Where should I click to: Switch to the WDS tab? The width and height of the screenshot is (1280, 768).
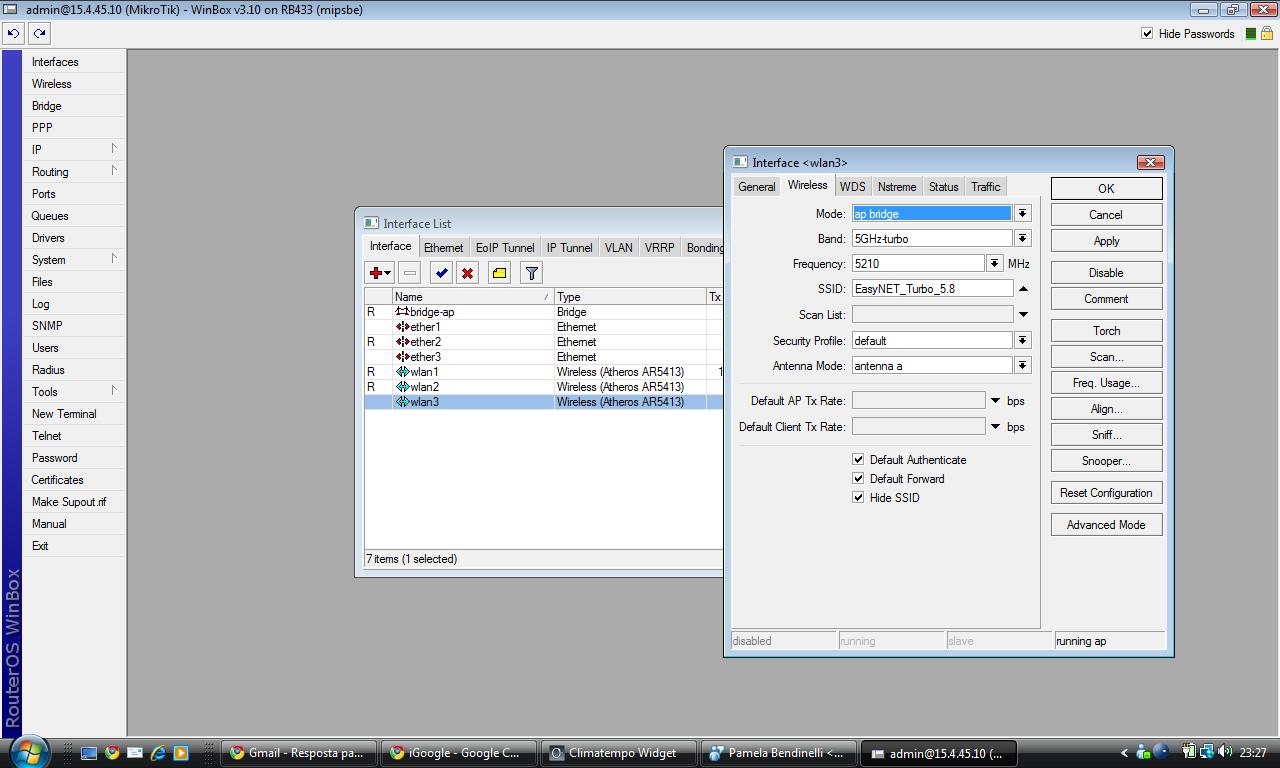tap(853, 187)
